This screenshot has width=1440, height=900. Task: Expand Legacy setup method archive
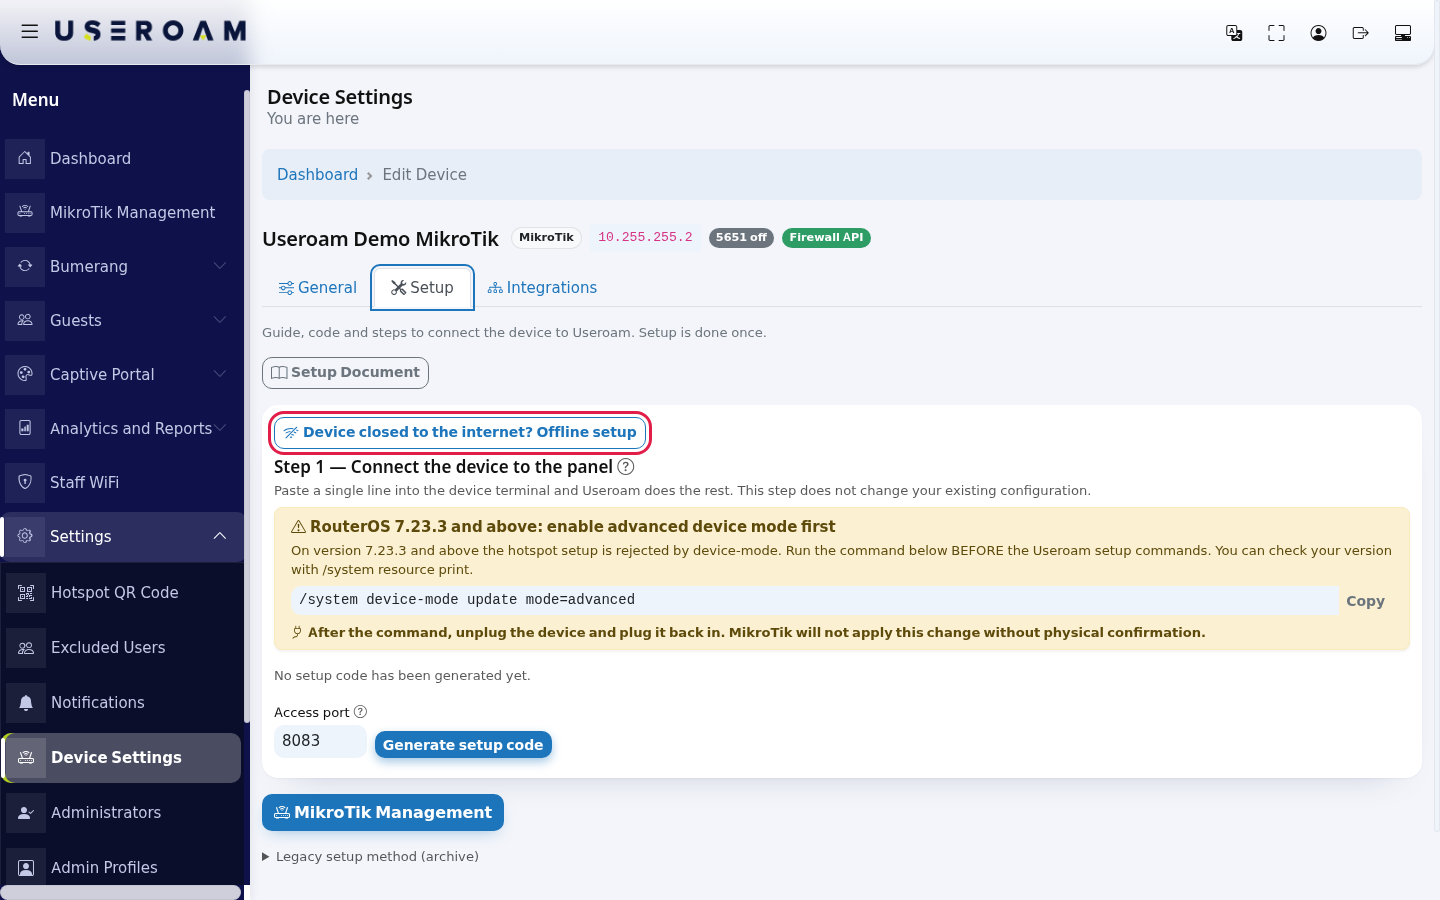point(370,856)
